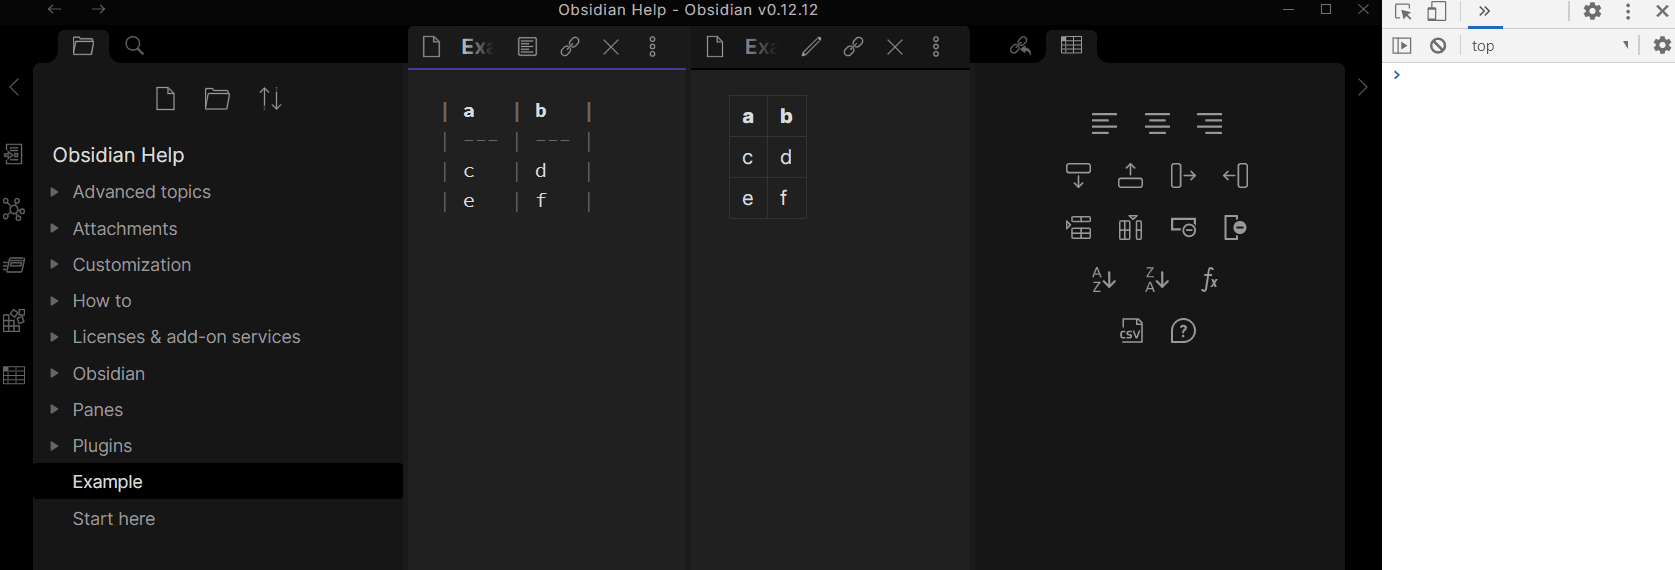Toggle device toolbar in DevTools
The height and width of the screenshot is (570, 1675).
1437,12
